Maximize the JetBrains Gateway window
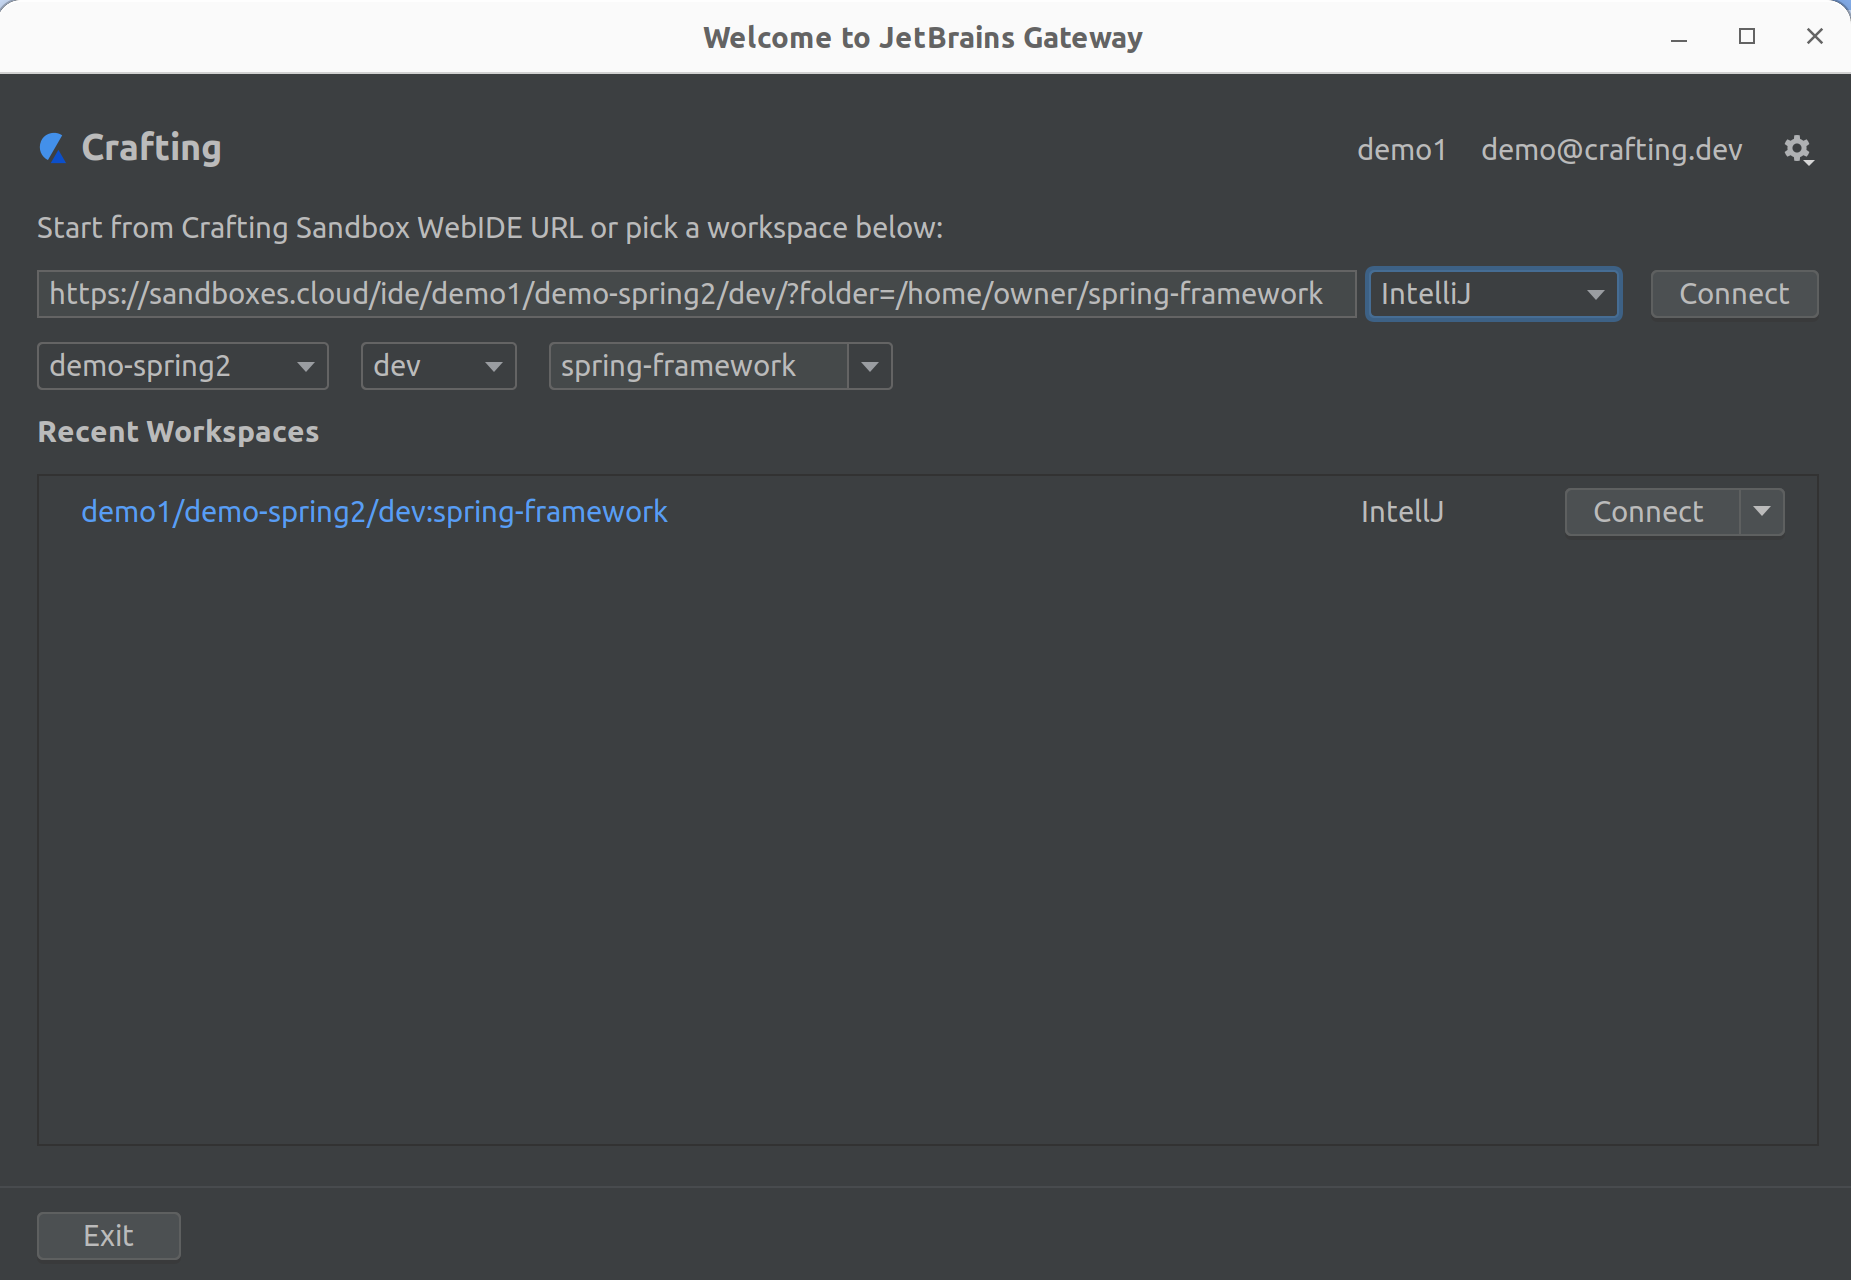This screenshot has height=1280, width=1851. click(x=1747, y=37)
